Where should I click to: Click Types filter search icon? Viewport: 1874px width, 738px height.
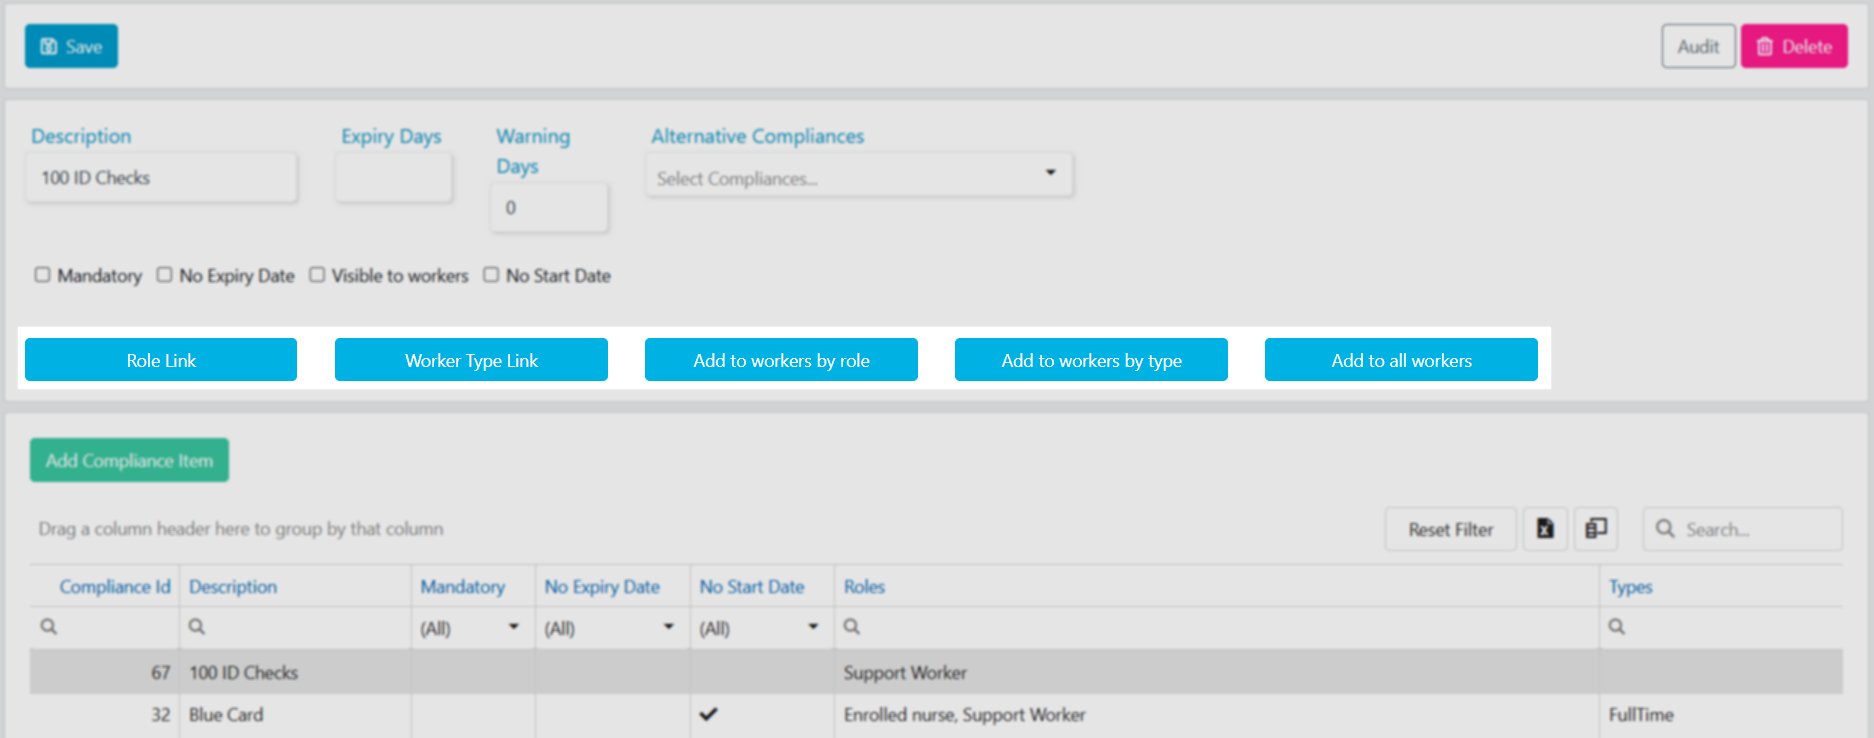click(1616, 627)
